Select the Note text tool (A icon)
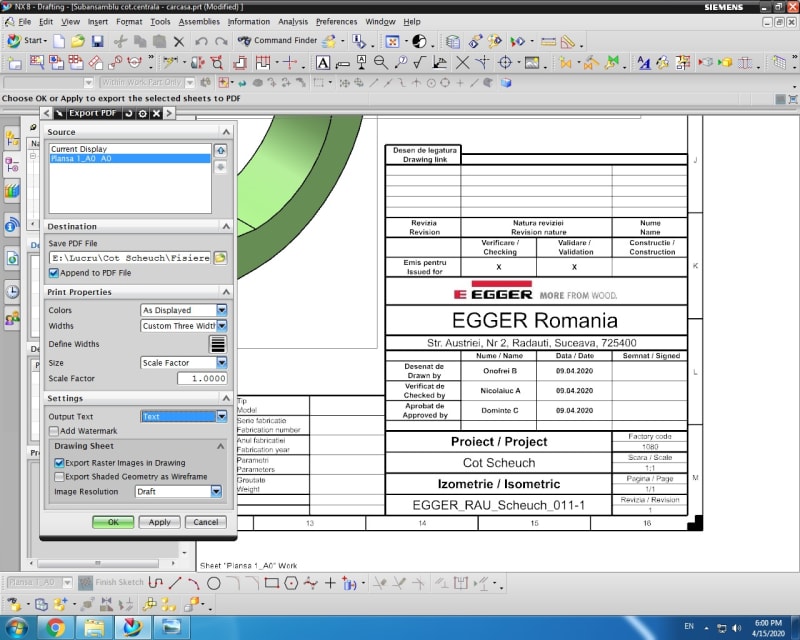 pos(322,63)
